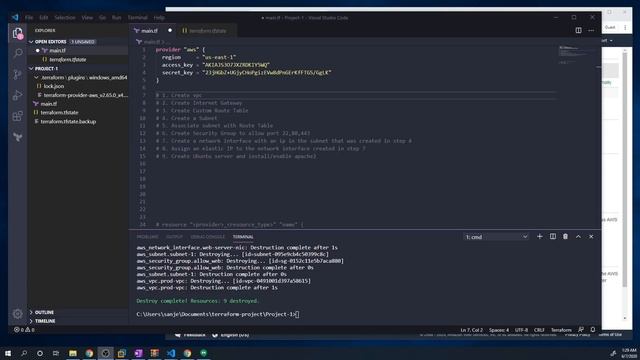
Task: Switch to the terraform.tfstate editor tab
Action: 207,31
